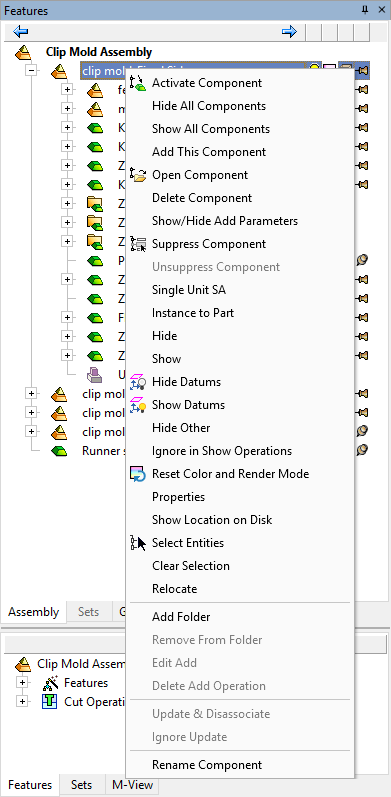Click the blue left arrow in Features header

(20, 32)
